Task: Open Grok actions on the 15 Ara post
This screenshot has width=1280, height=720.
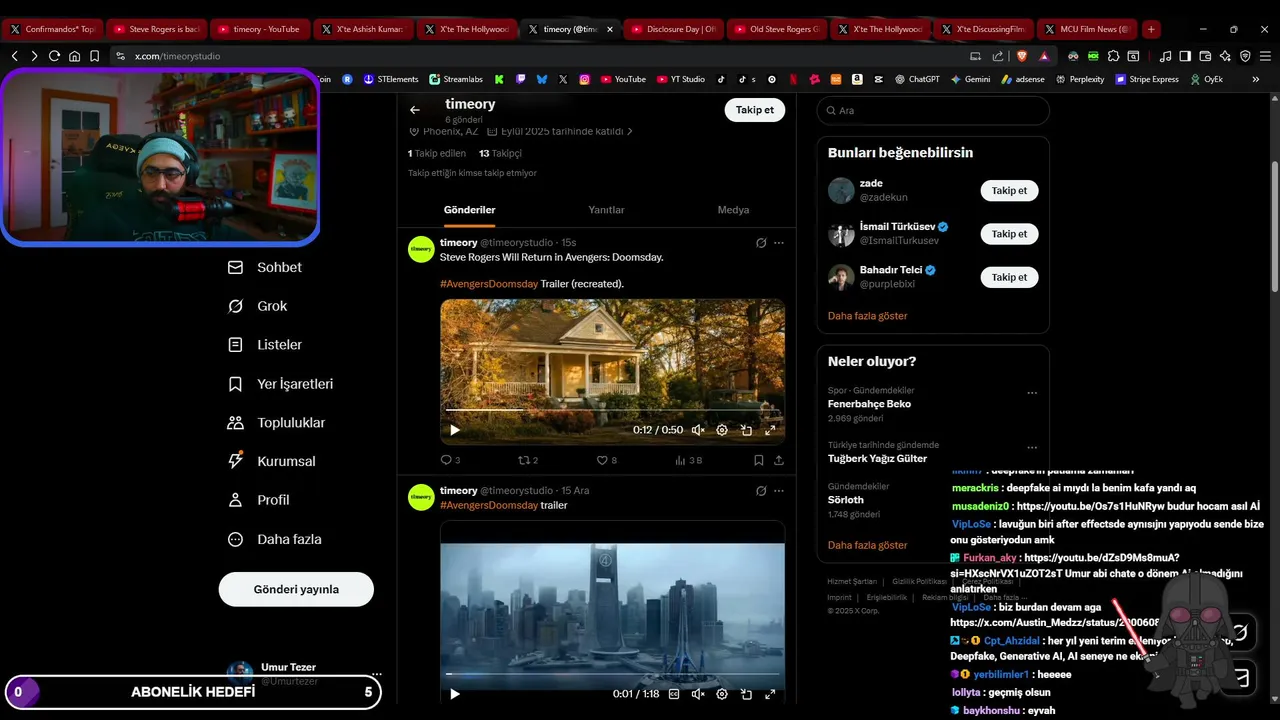Action: click(x=761, y=491)
